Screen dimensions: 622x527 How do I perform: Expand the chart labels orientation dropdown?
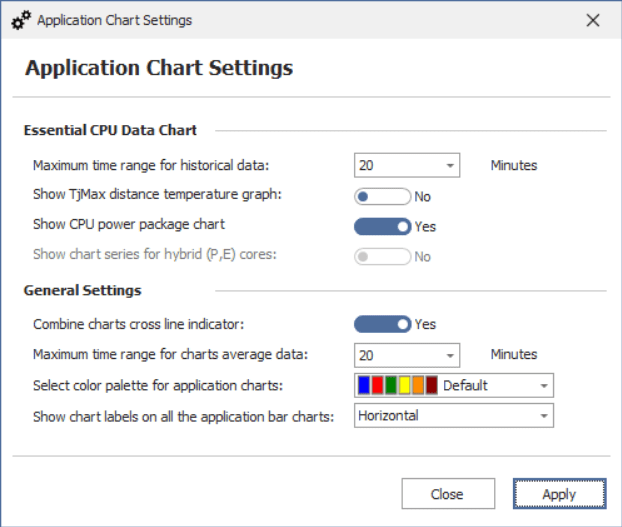[x=543, y=415]
